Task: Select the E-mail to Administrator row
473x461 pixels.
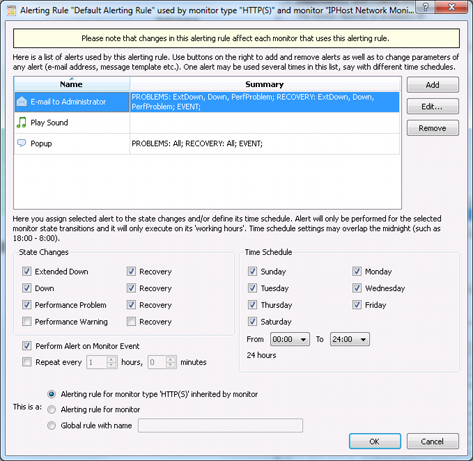Action: pos(207,102)
